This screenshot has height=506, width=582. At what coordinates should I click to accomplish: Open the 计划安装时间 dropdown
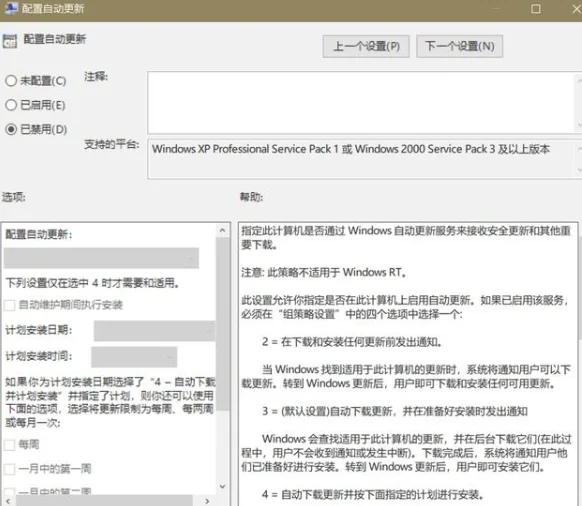(x=134, y=357)
